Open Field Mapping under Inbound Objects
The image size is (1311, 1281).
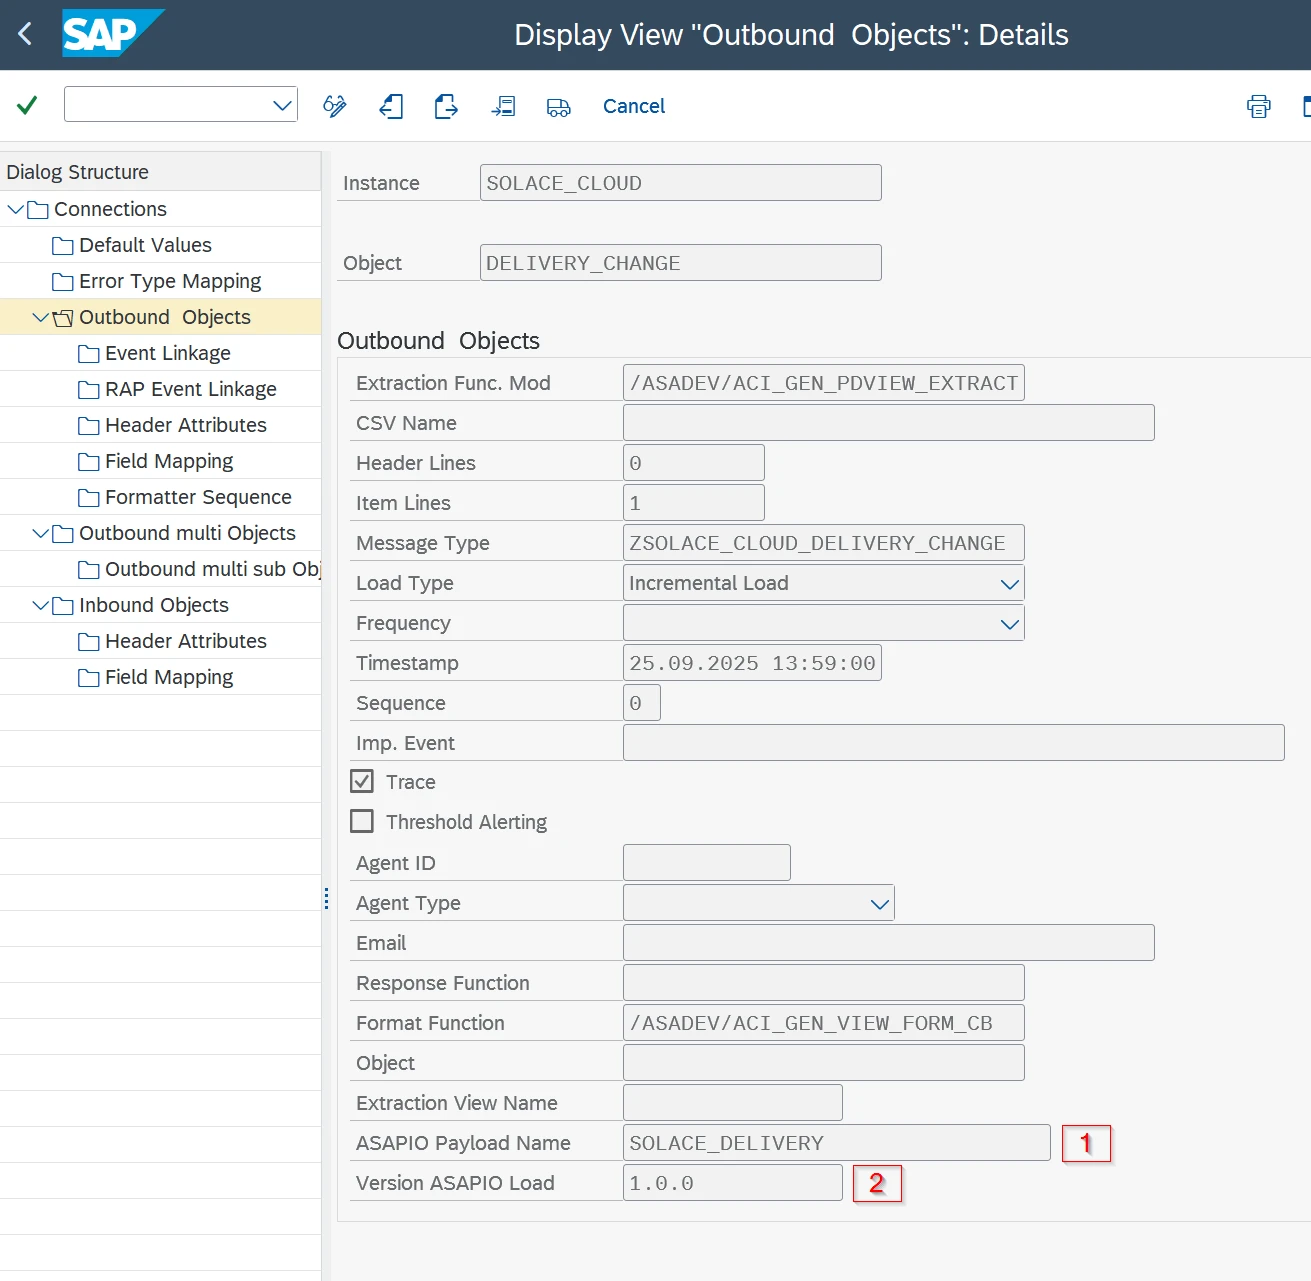[156, 677]
